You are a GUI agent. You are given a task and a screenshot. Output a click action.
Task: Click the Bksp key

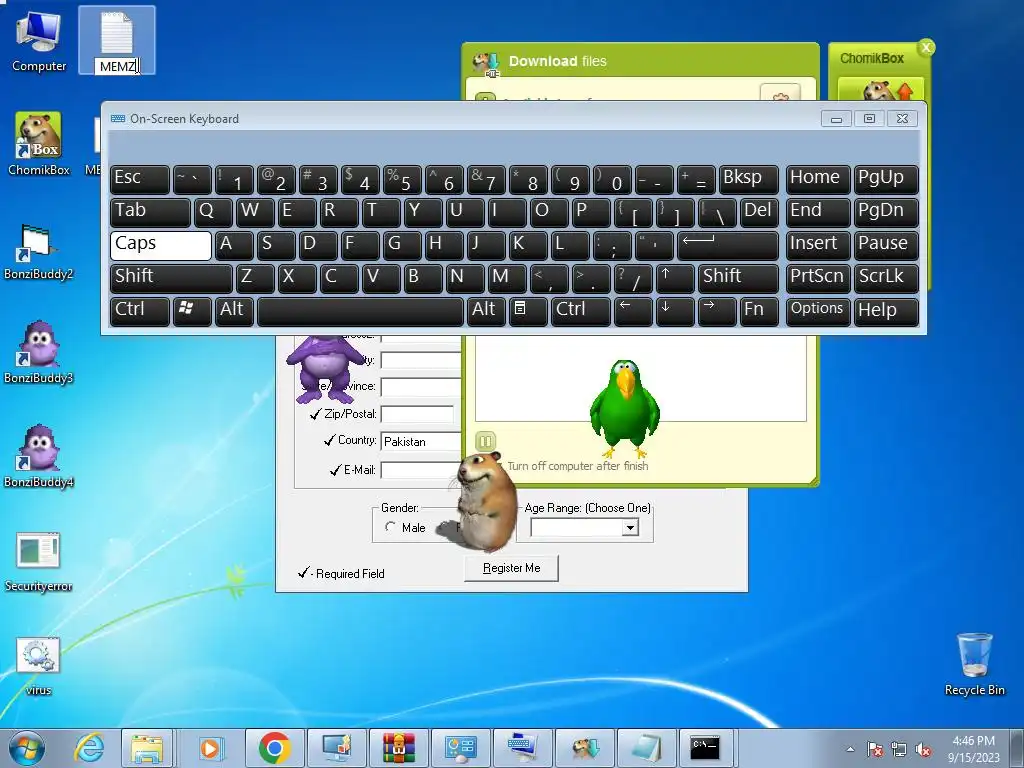point(748,180)
